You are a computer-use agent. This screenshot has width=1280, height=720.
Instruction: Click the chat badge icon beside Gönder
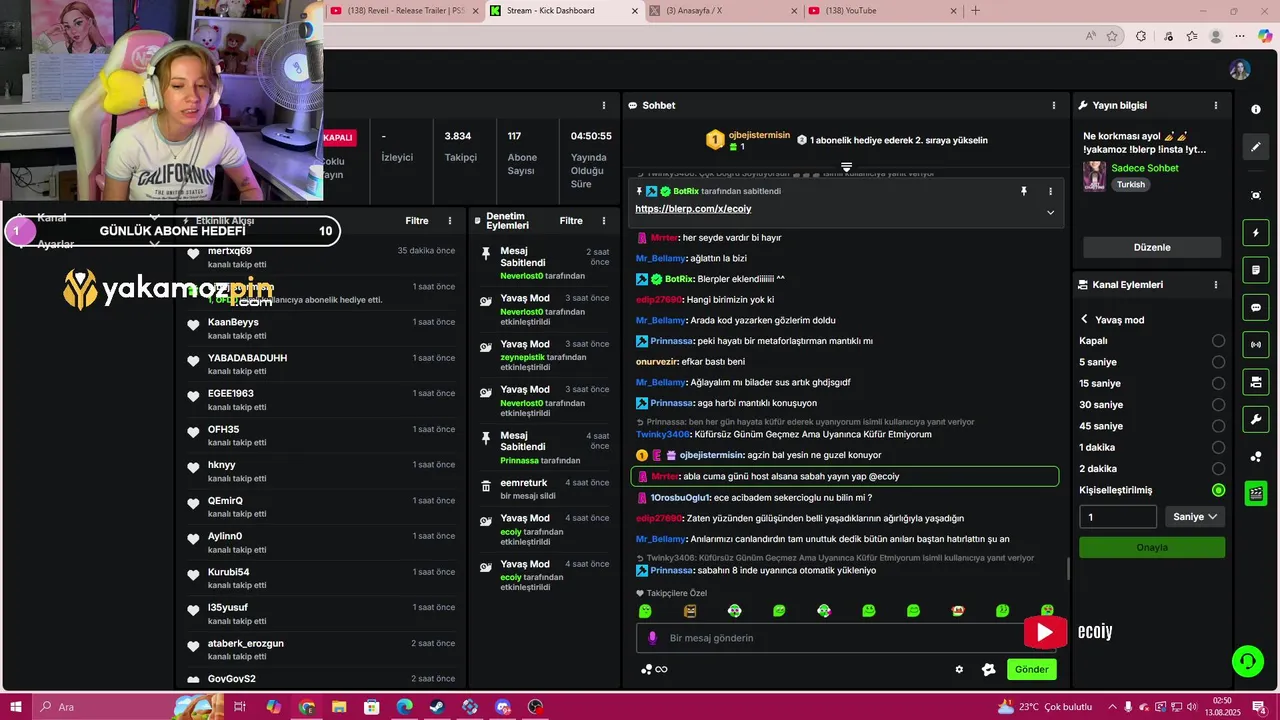point(988,670)
